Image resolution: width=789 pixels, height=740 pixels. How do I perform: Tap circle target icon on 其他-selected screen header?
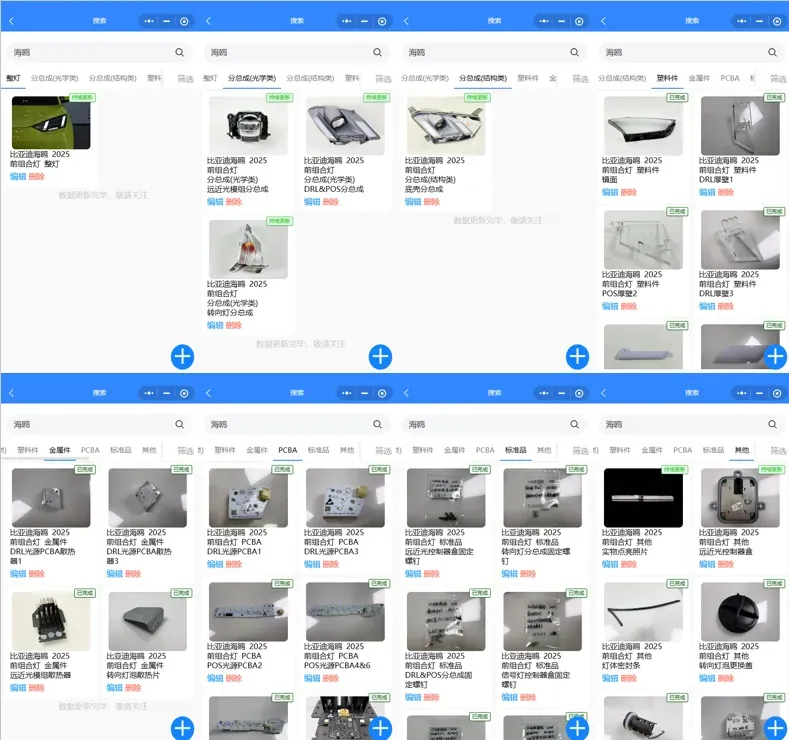tap(777, 393)
